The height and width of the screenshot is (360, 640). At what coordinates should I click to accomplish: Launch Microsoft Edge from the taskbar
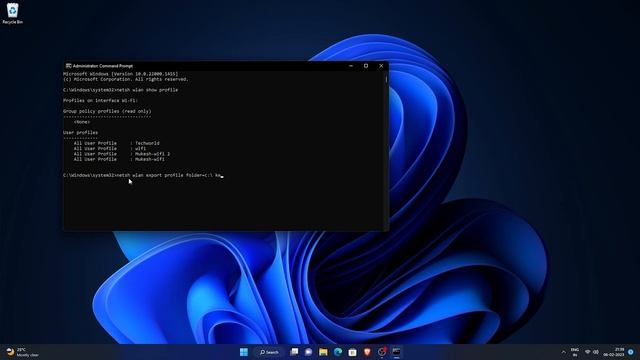point(338,352)
